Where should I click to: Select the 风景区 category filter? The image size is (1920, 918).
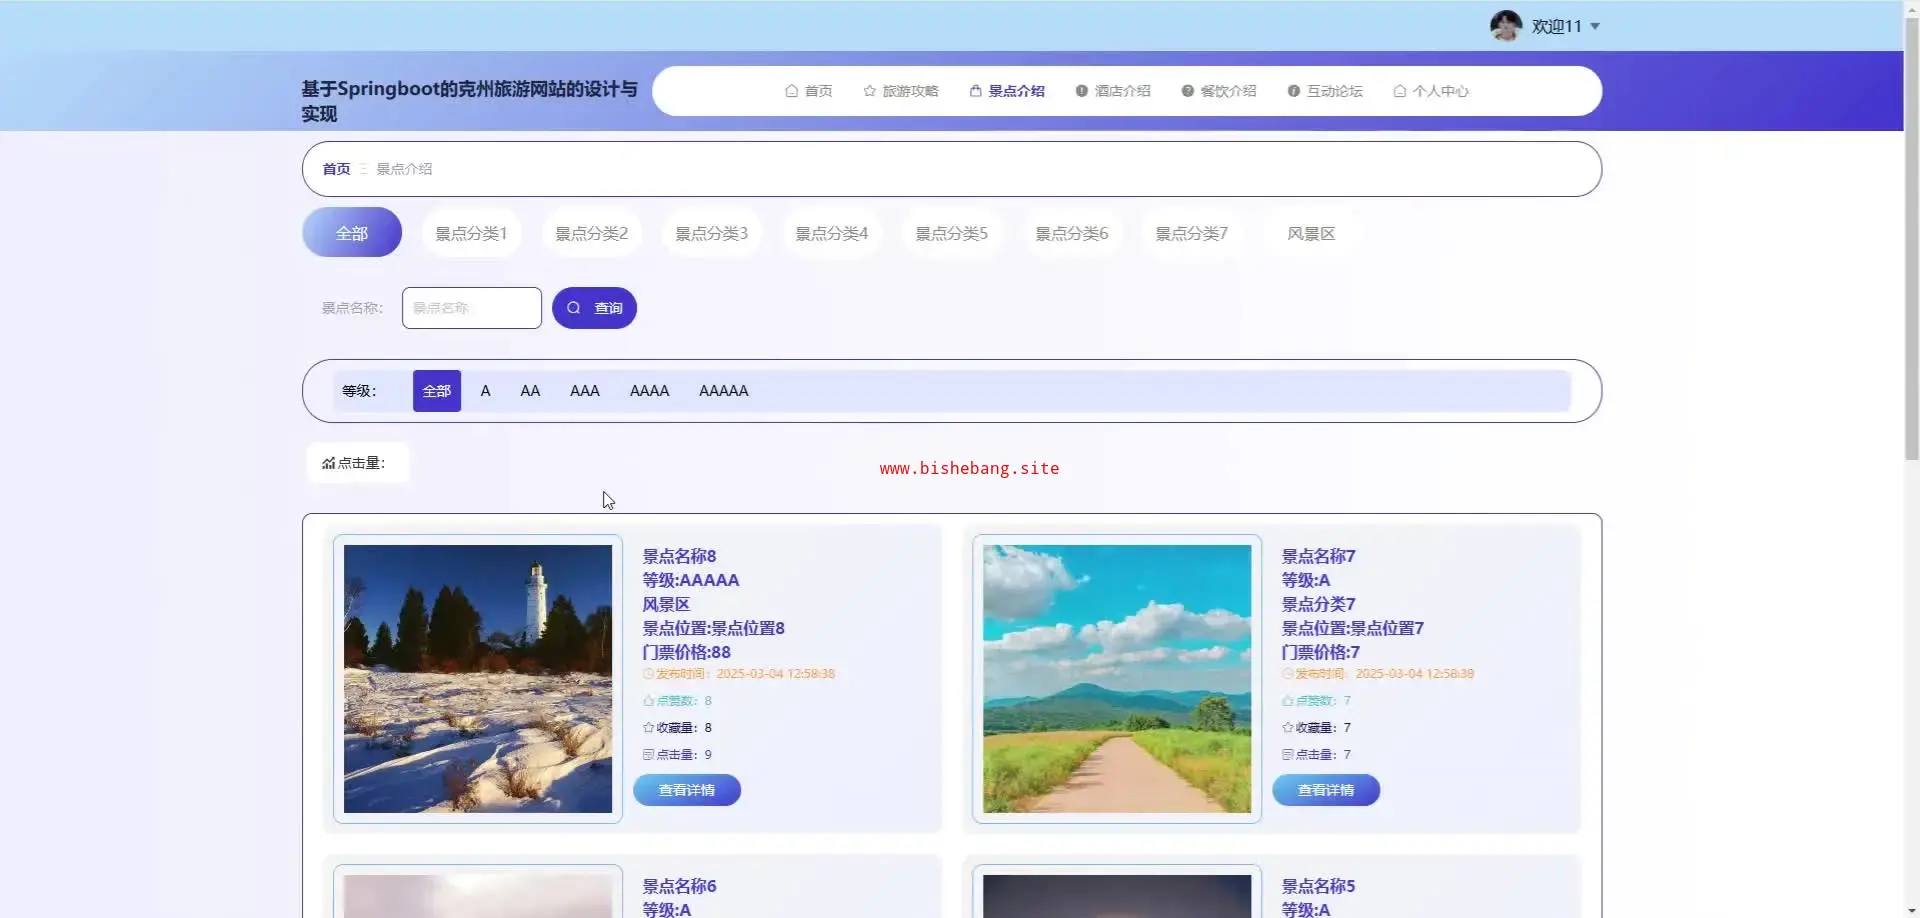click(1311, 233)
